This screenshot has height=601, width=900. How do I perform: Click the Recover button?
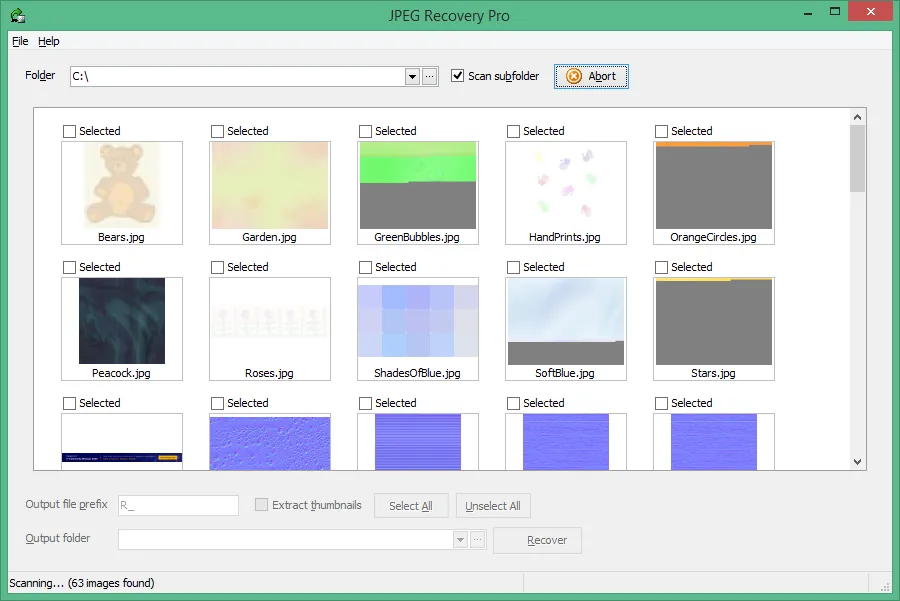[x=538, y=540]
